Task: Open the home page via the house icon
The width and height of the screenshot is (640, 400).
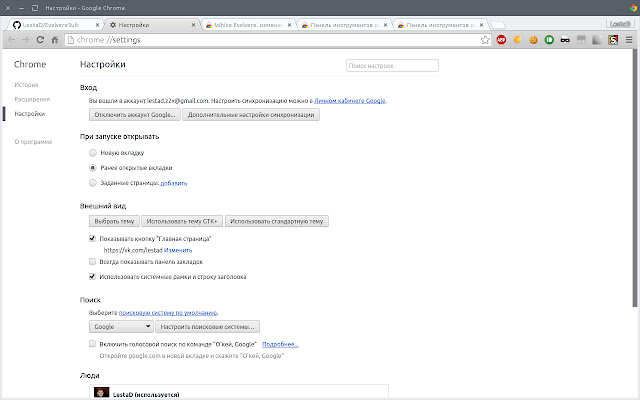Action: pyautogui.click(x=55, y=40)
